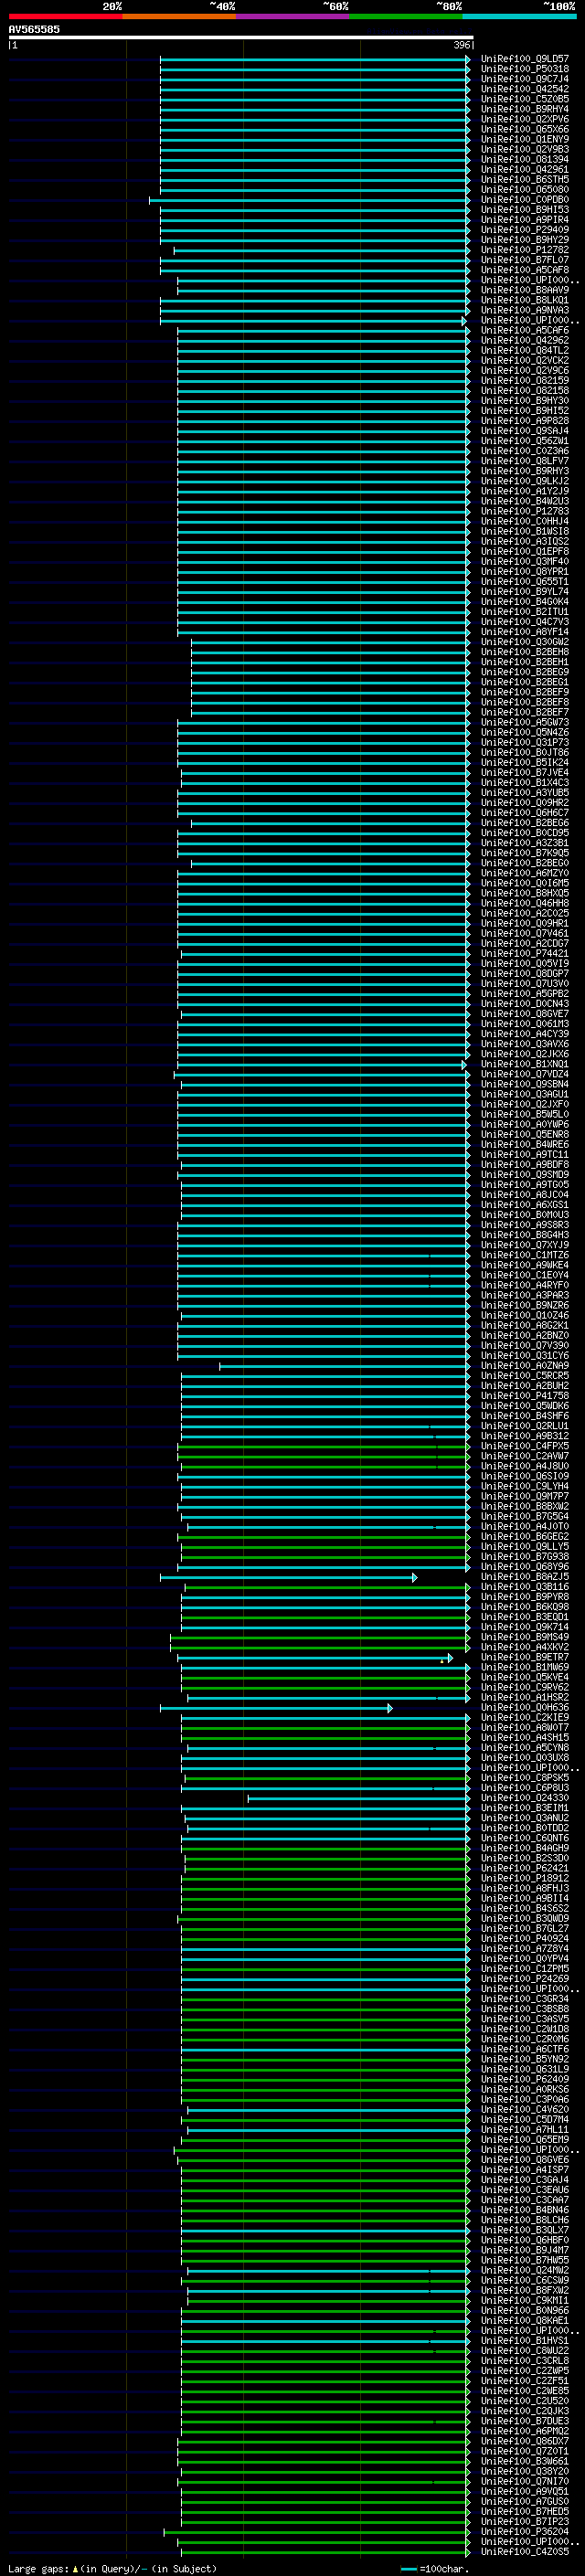The image size is (585, 2576).
Task: Click the UniRef100_C4FPX5 label
Action: pos(525,1446)
